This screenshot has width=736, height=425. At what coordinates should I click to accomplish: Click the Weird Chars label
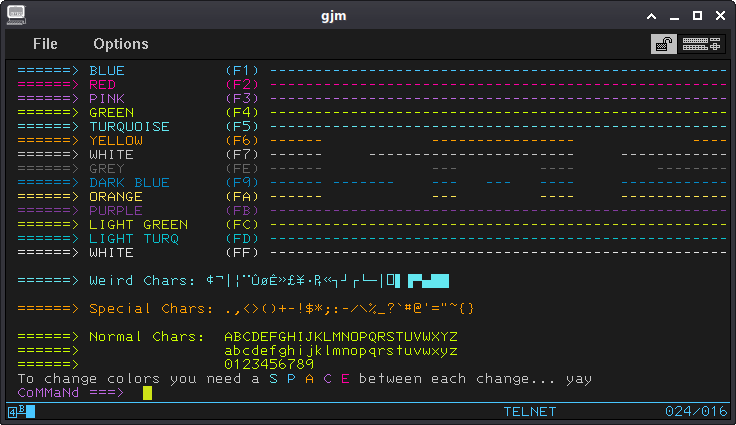[142, 281]
